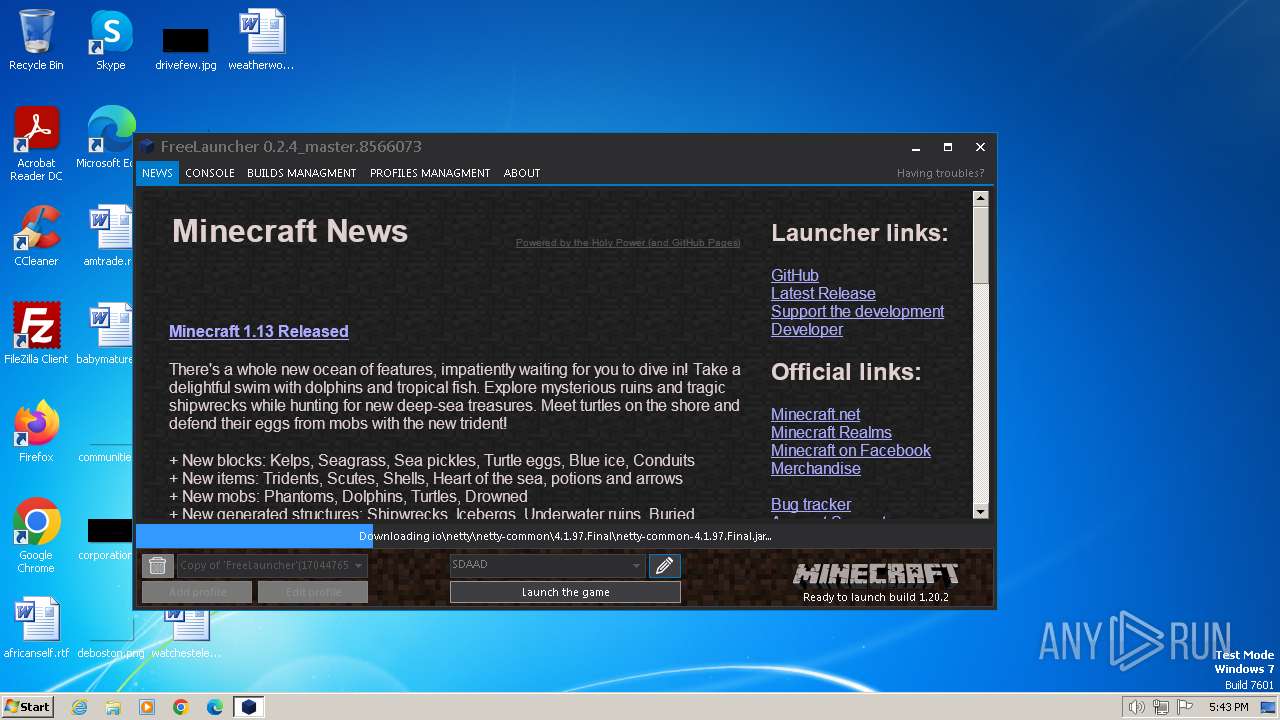Open Minecraft 1.13 Released article link

coord(259,331)
